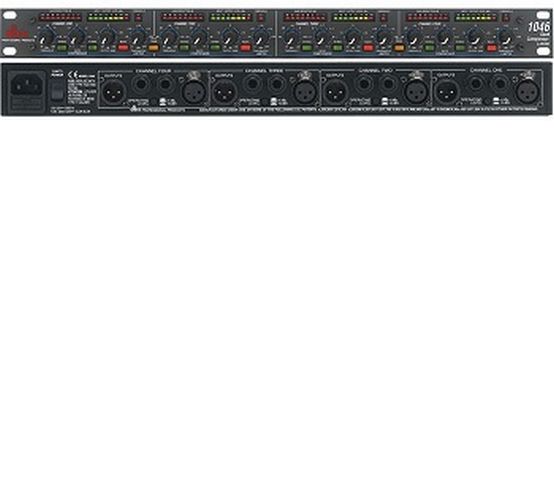Turn the Channel One Threshold knob
The width and height of the screenshot is (554, 484).
click(x=46, y=36)
